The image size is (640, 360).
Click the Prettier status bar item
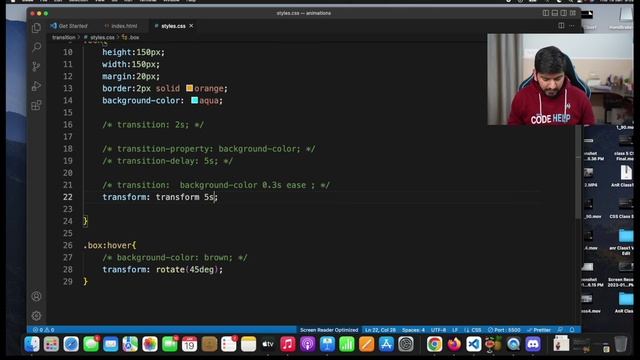pos(539,330)
